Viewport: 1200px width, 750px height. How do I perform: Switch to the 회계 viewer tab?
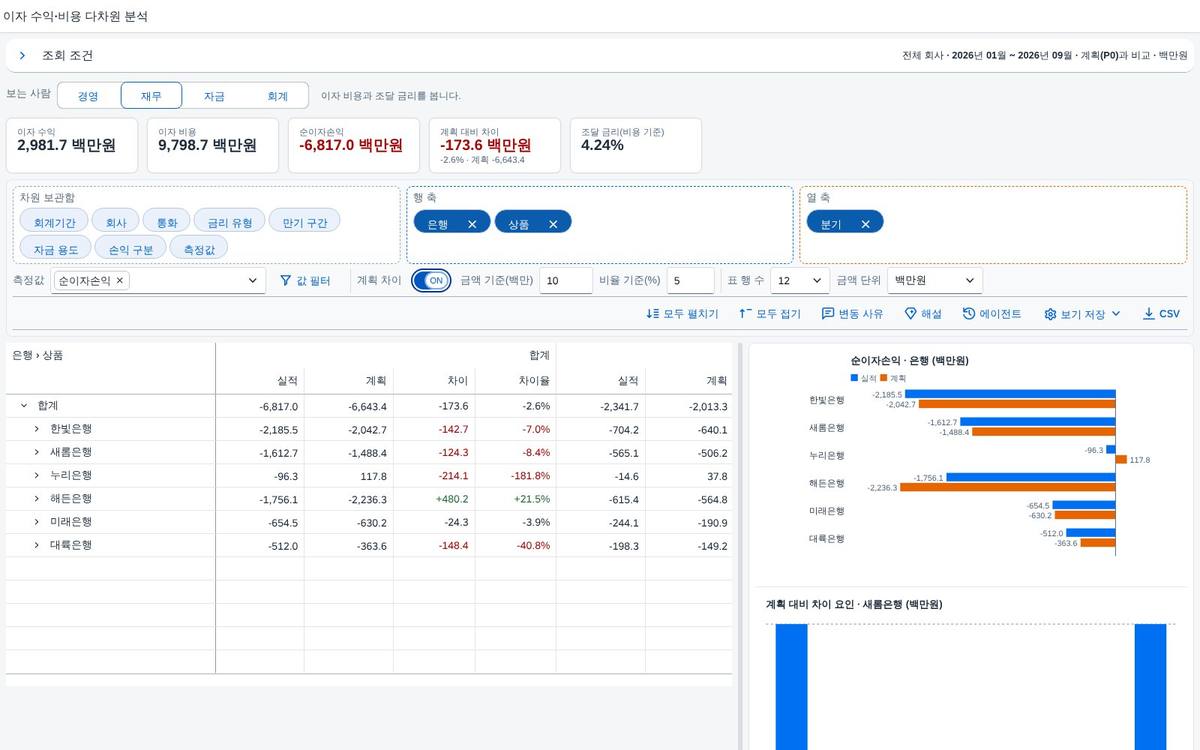[x=277, y=96]
